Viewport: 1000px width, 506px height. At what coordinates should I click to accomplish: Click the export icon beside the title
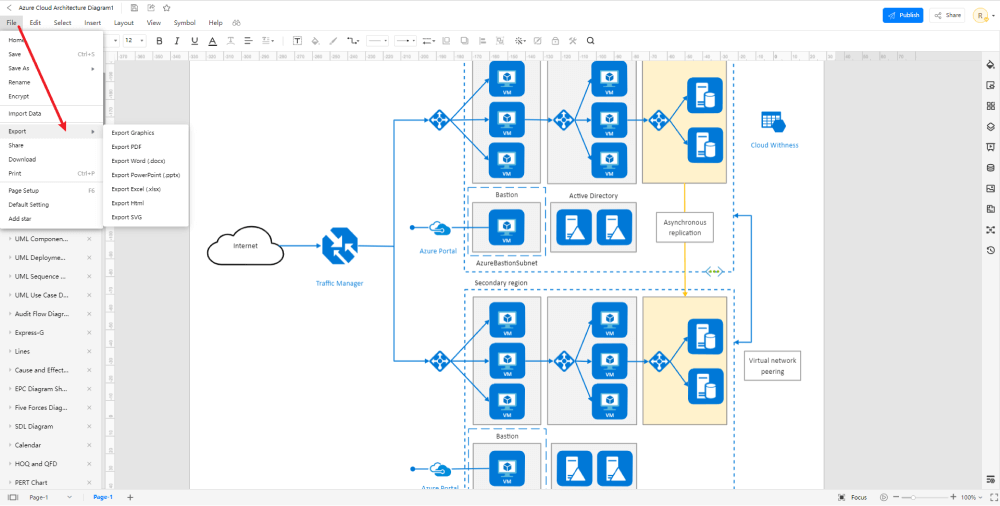point(151,8)
